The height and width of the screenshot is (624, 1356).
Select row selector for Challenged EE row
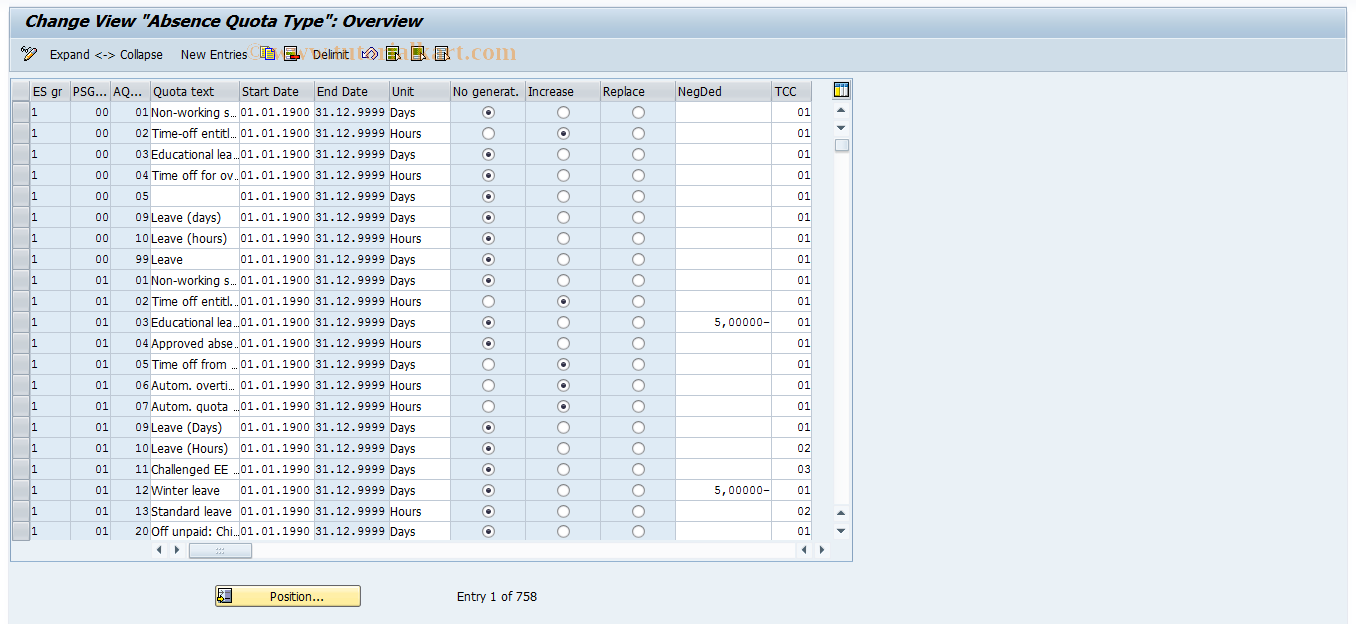click(20, 469)
